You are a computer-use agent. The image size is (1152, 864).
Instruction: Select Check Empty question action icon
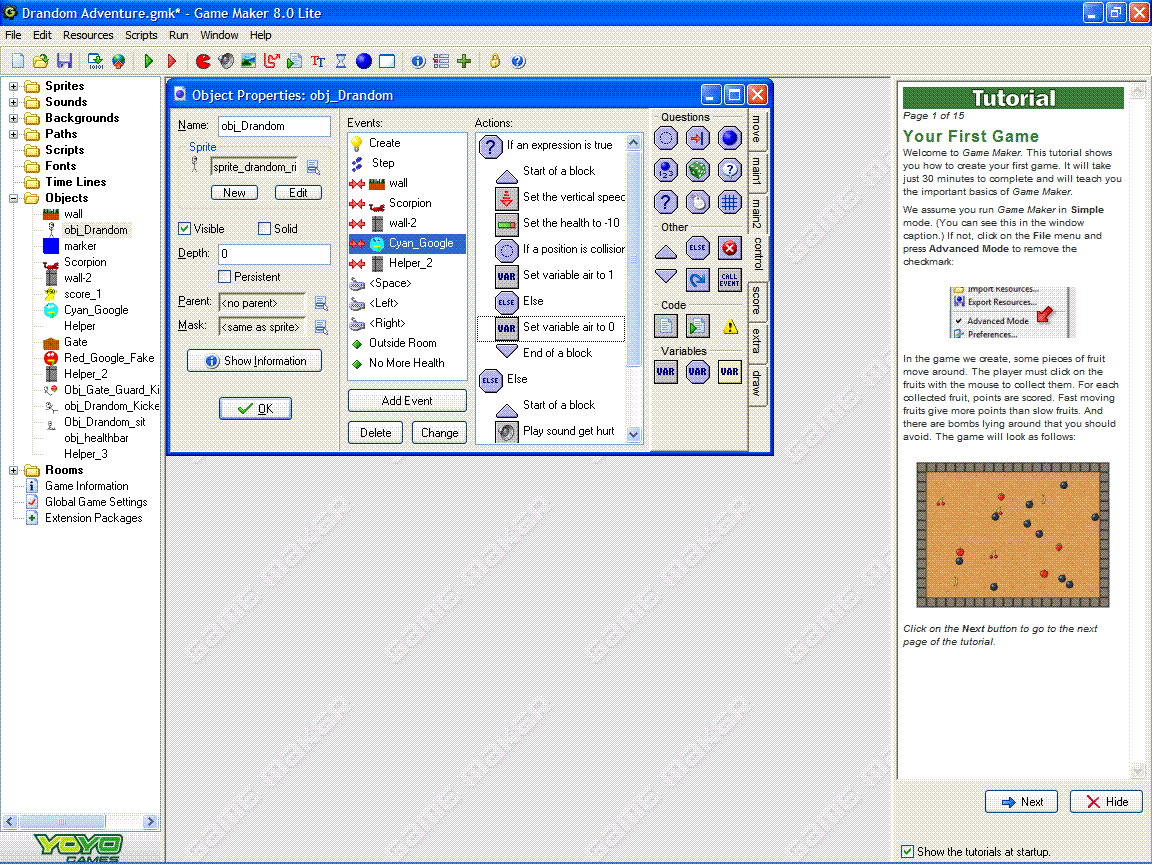(666, 138)
